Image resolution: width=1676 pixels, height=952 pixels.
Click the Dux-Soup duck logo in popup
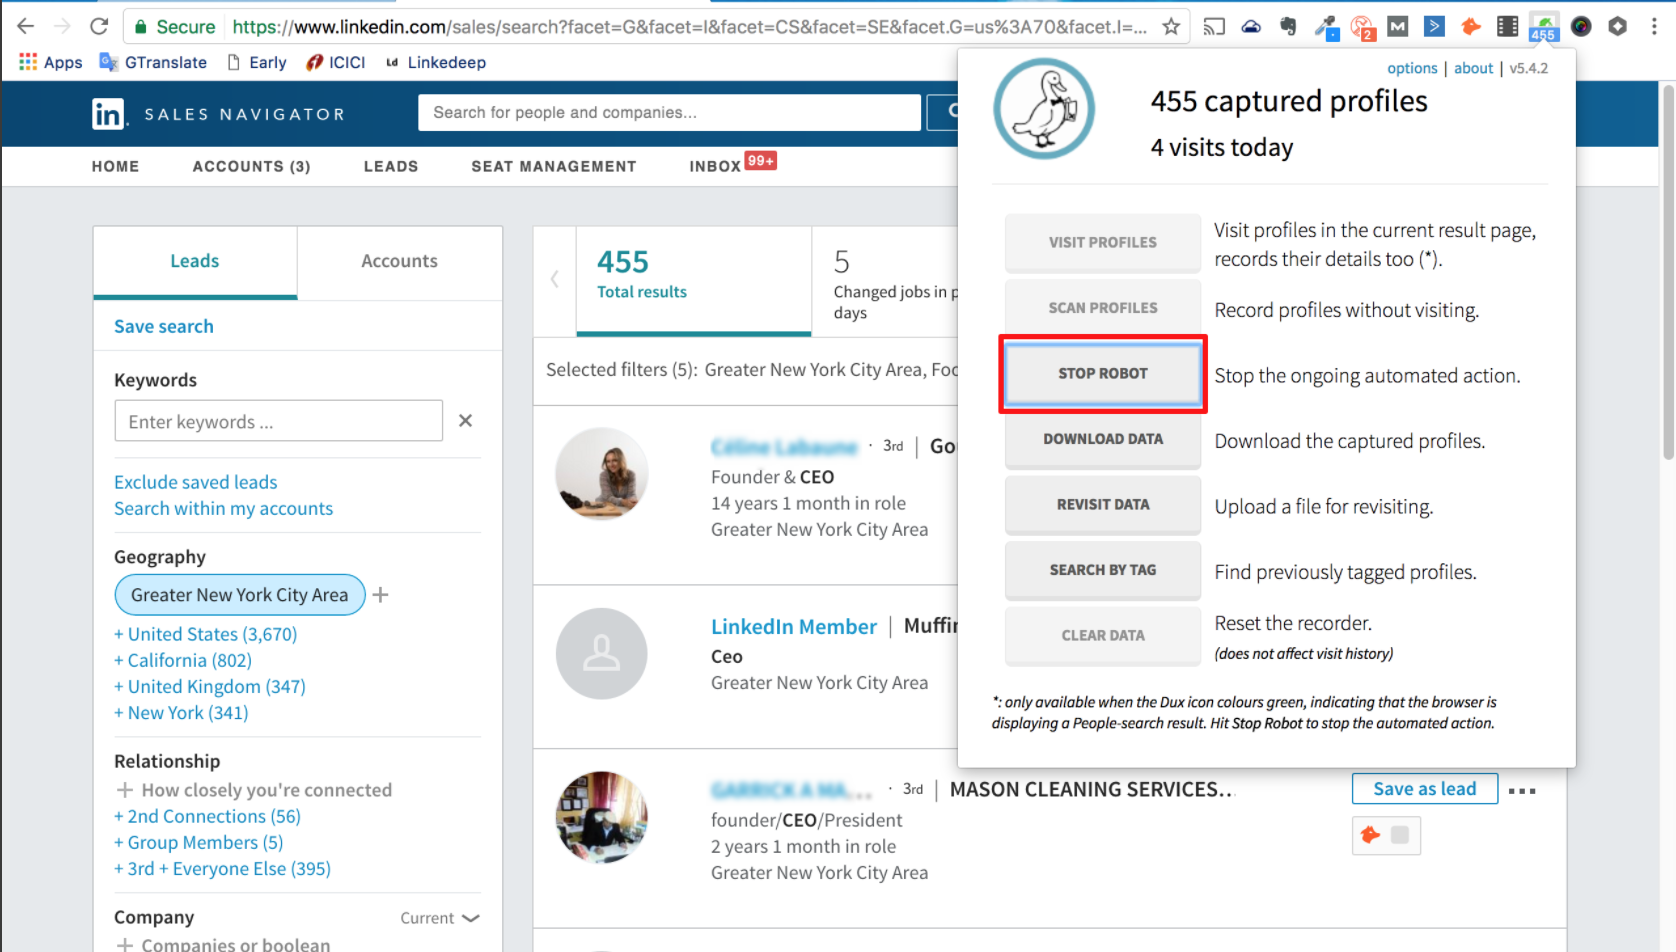click(x=1044, y=109)
